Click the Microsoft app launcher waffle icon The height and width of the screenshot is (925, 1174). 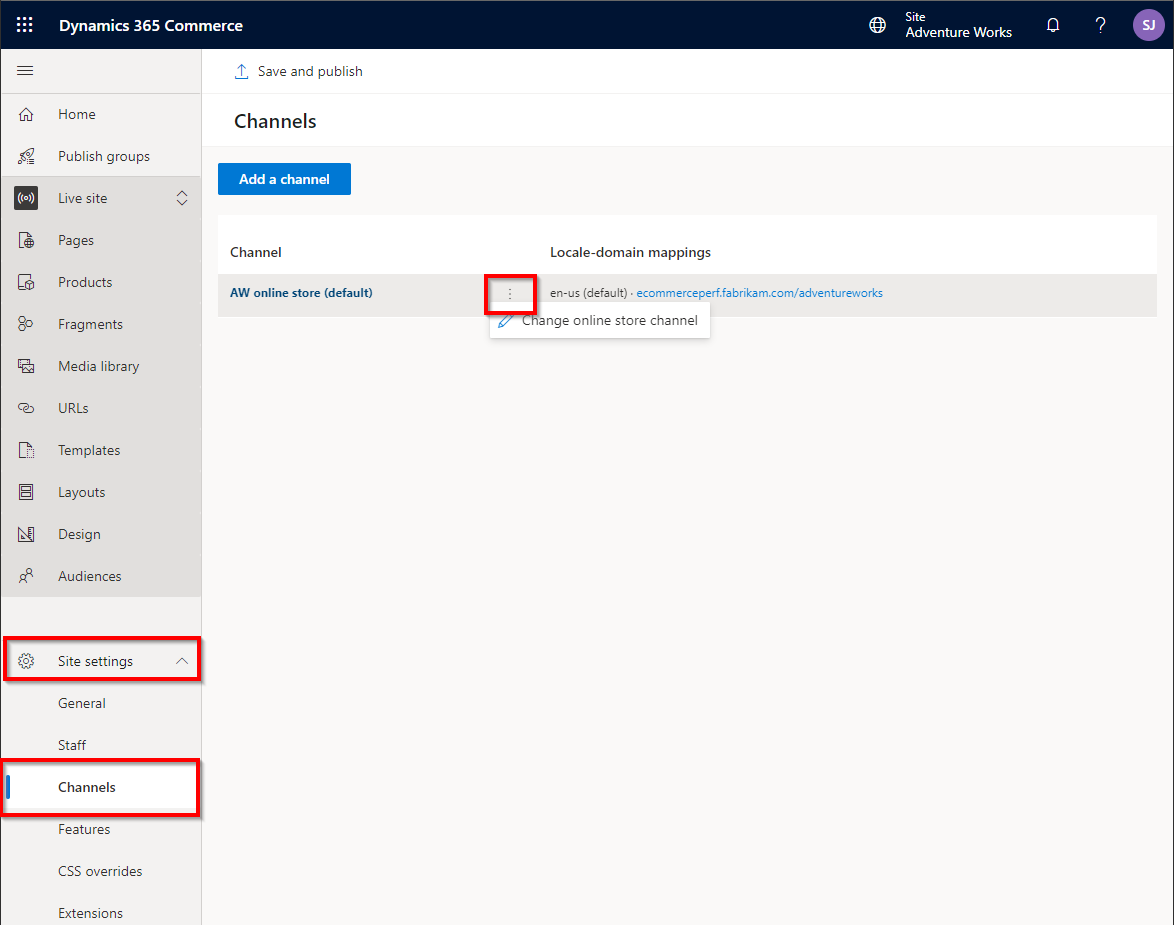(x=24, y=24)
